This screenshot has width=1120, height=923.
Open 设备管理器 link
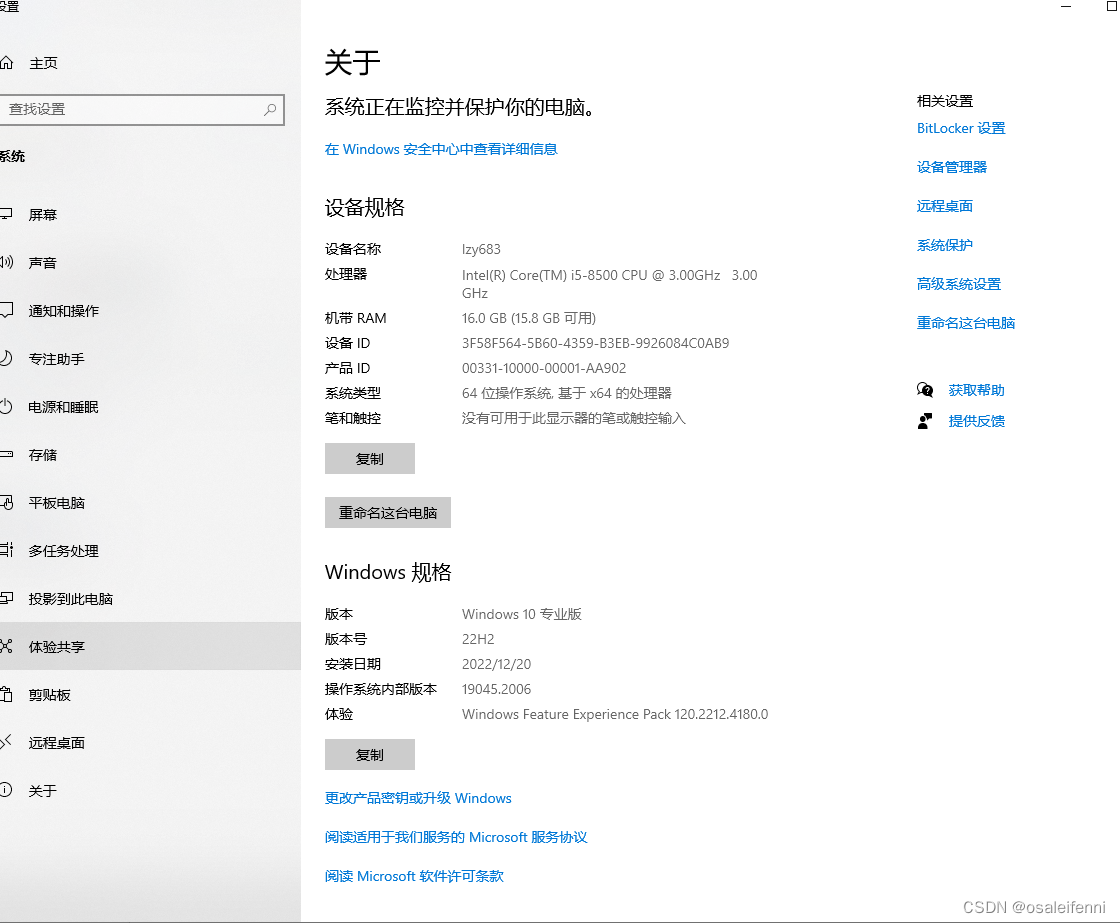point(951,166)
